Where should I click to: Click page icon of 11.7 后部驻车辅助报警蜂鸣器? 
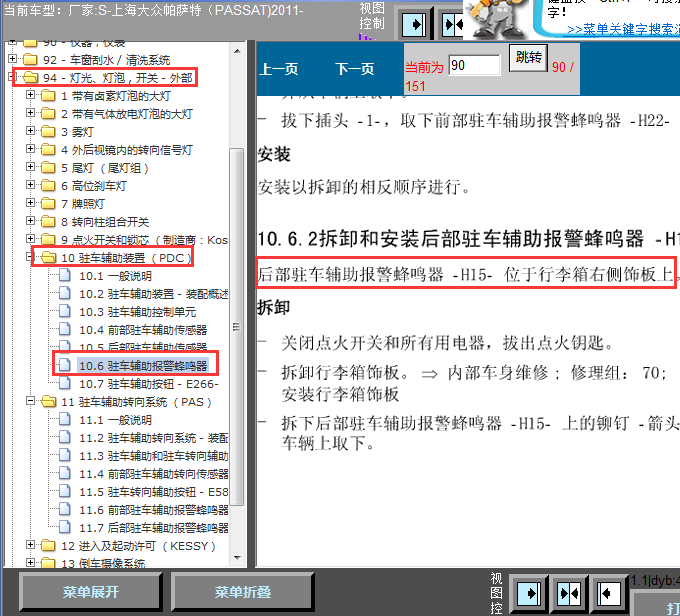(65, 528)
